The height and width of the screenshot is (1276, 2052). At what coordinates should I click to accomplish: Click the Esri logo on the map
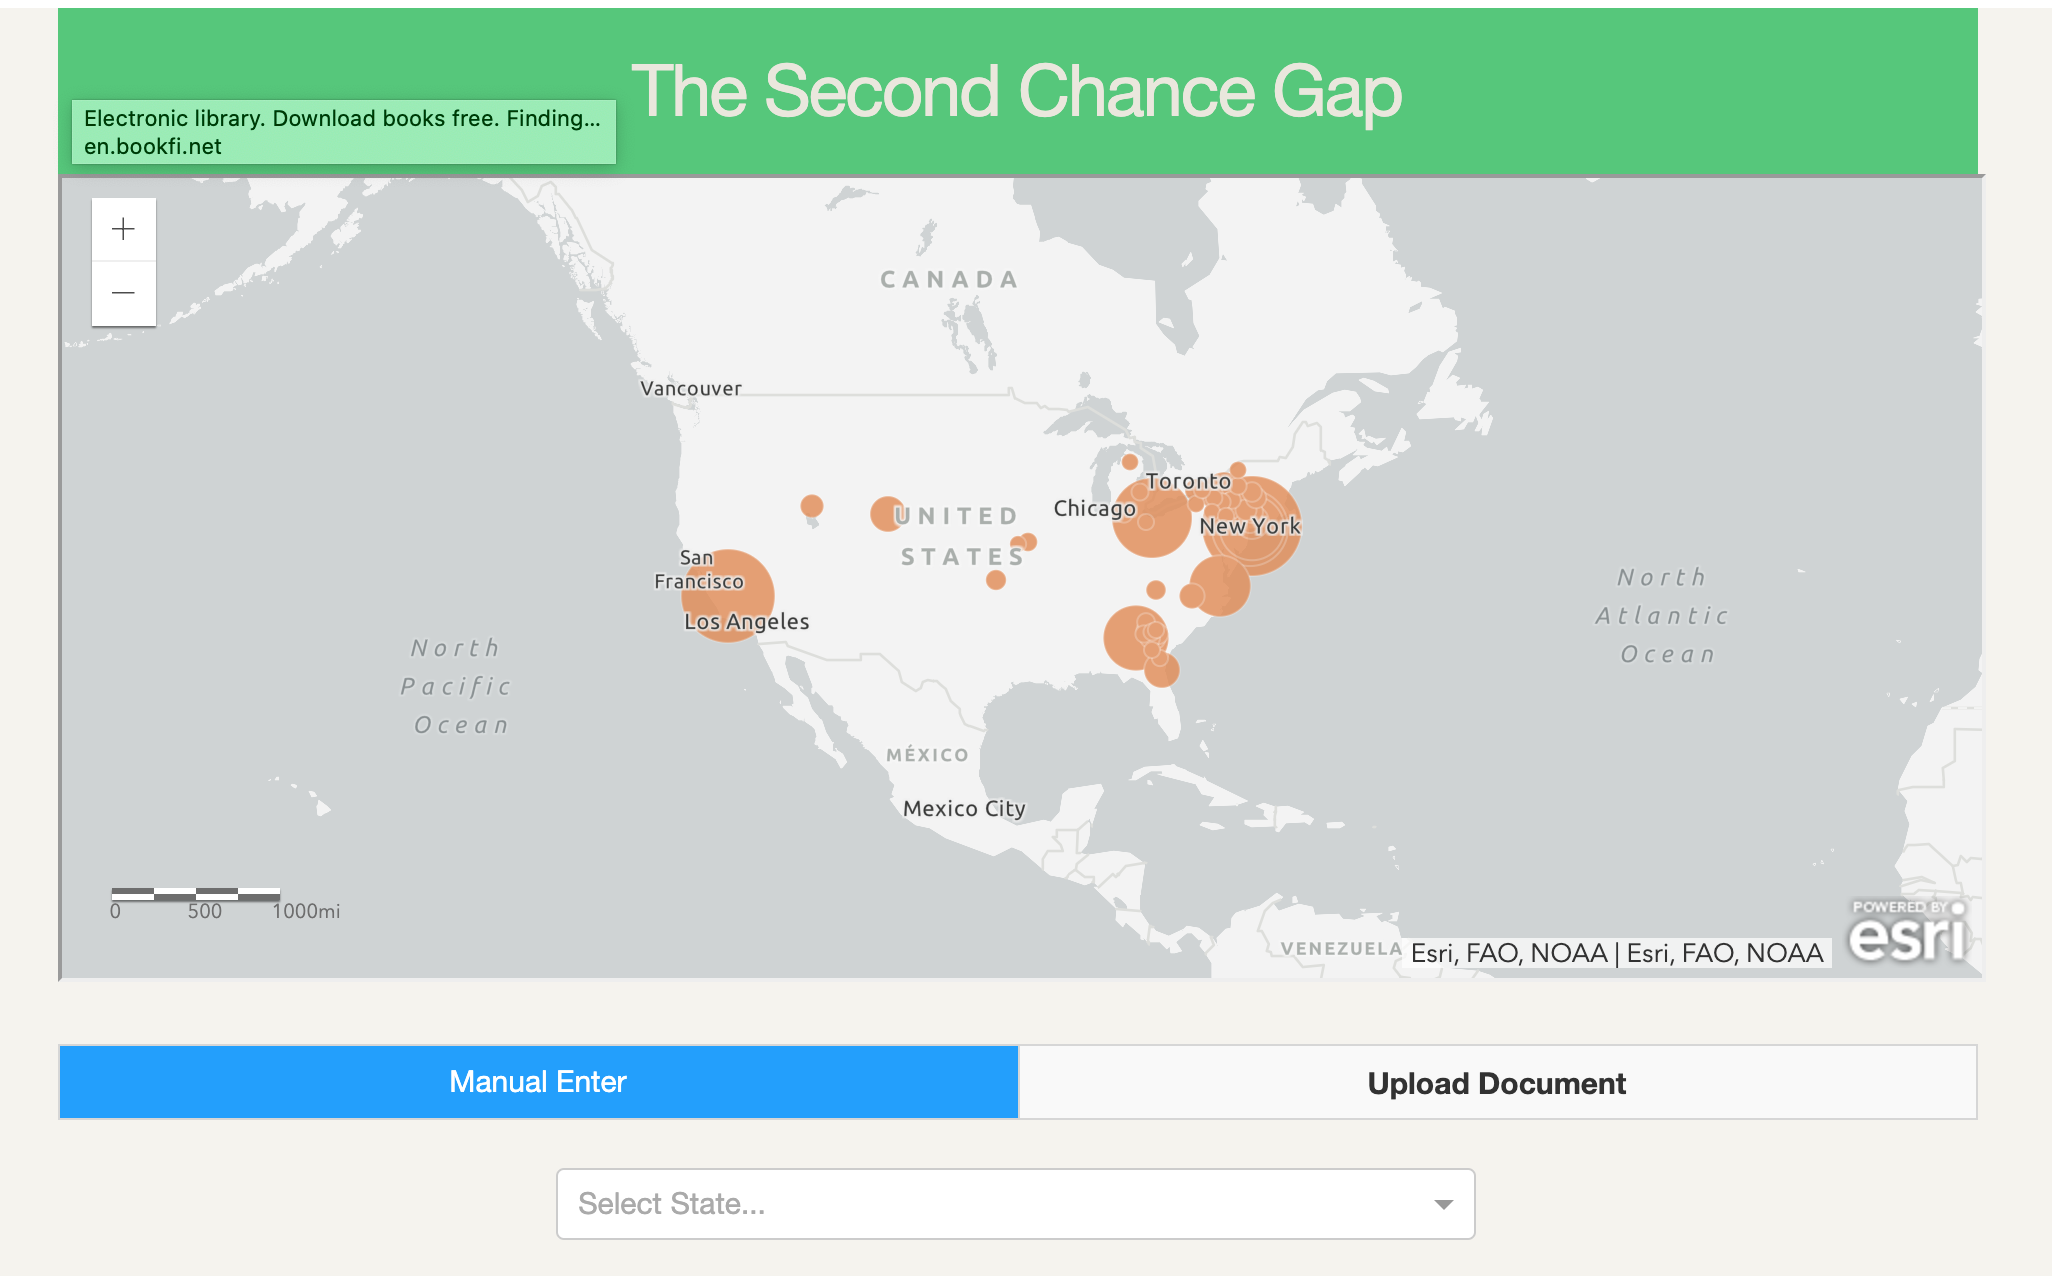click(1908, 932)
